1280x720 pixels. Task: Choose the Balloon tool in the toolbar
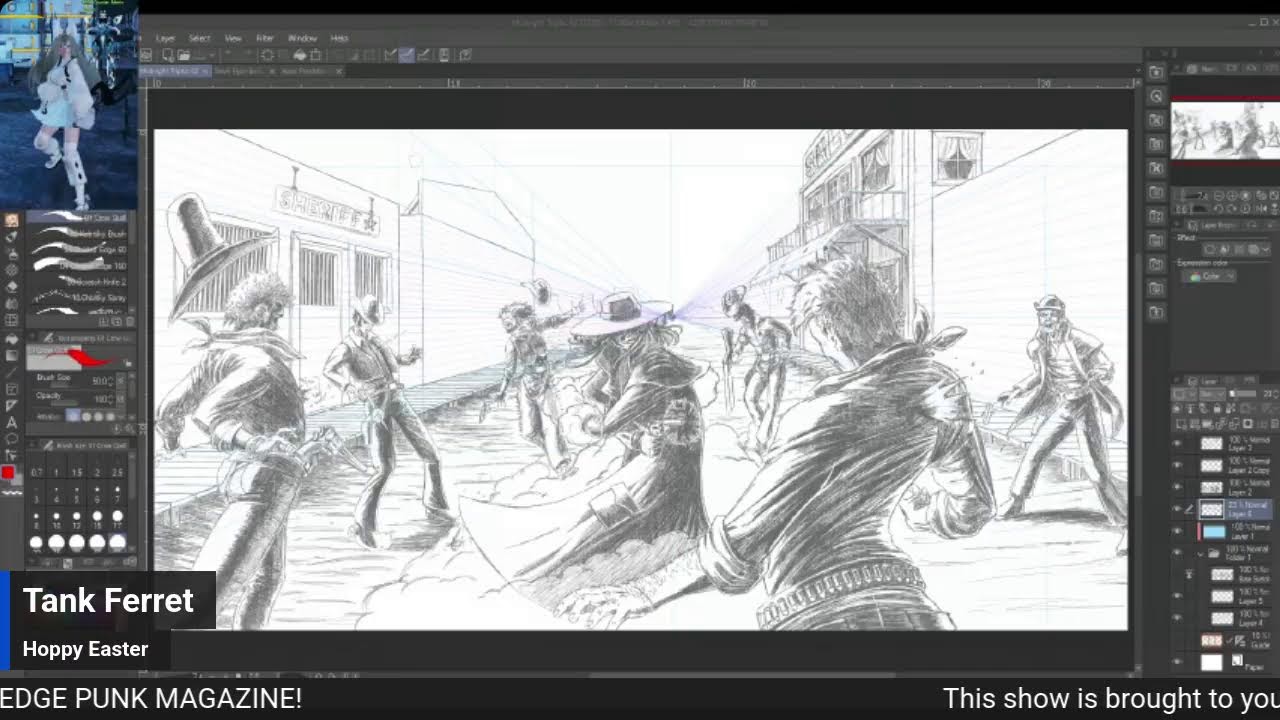tap(12, 439)
